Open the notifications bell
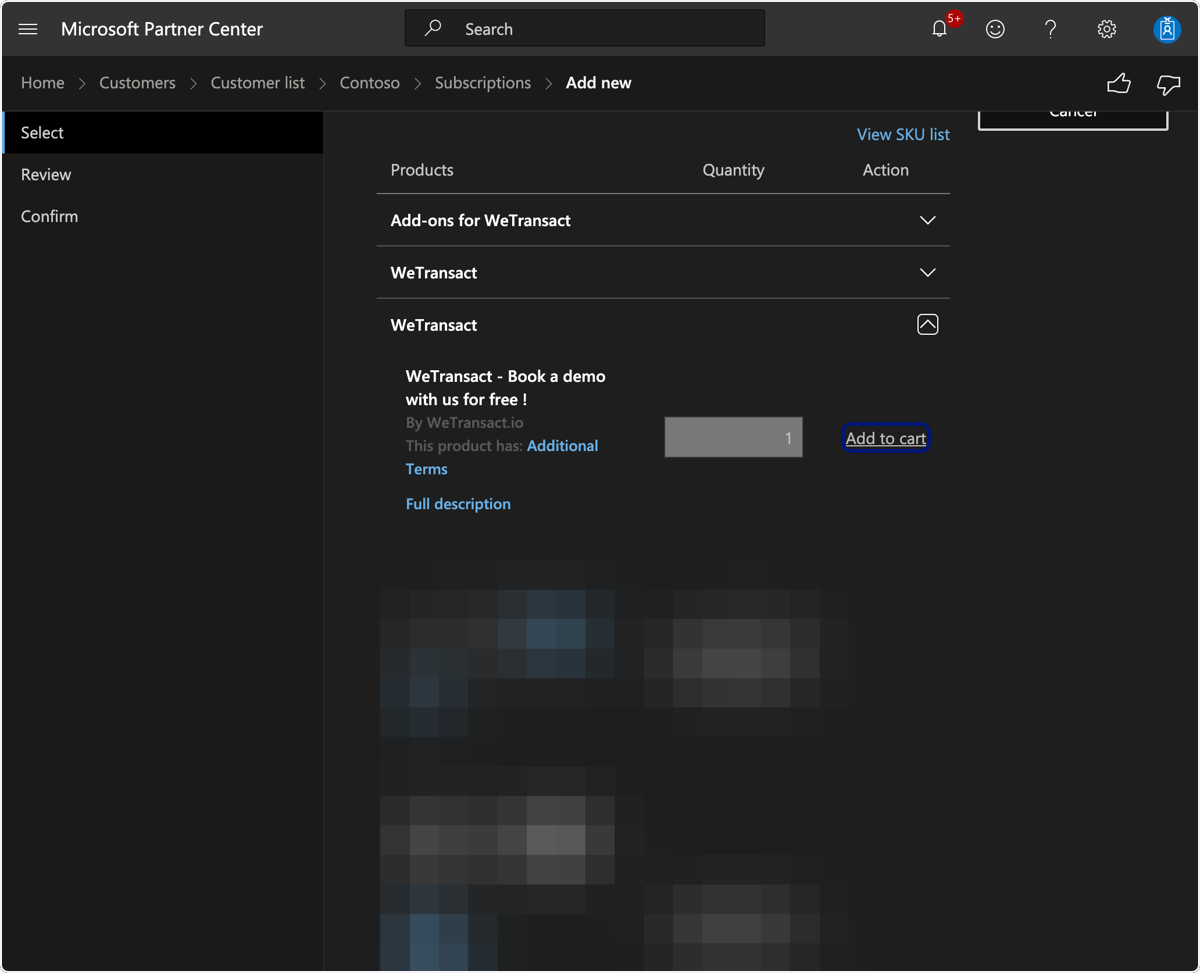 tap(940, 29)
